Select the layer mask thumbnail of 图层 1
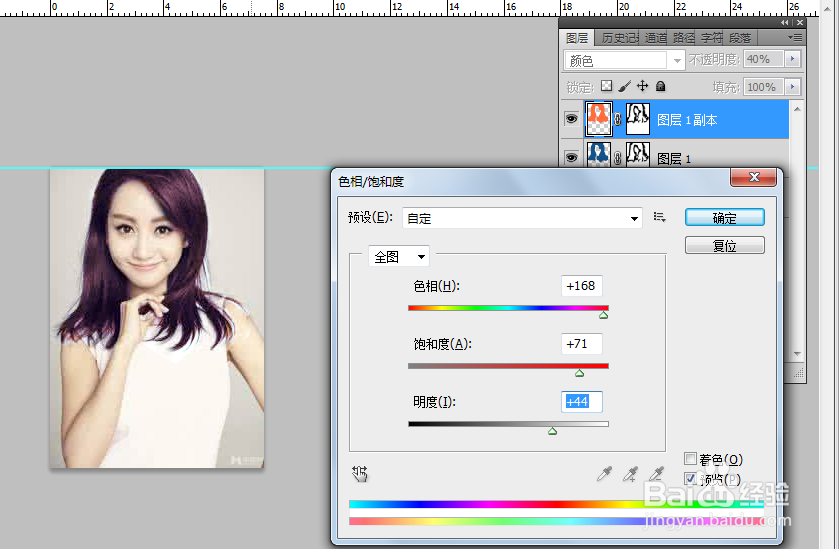 [x=638, y=155]
